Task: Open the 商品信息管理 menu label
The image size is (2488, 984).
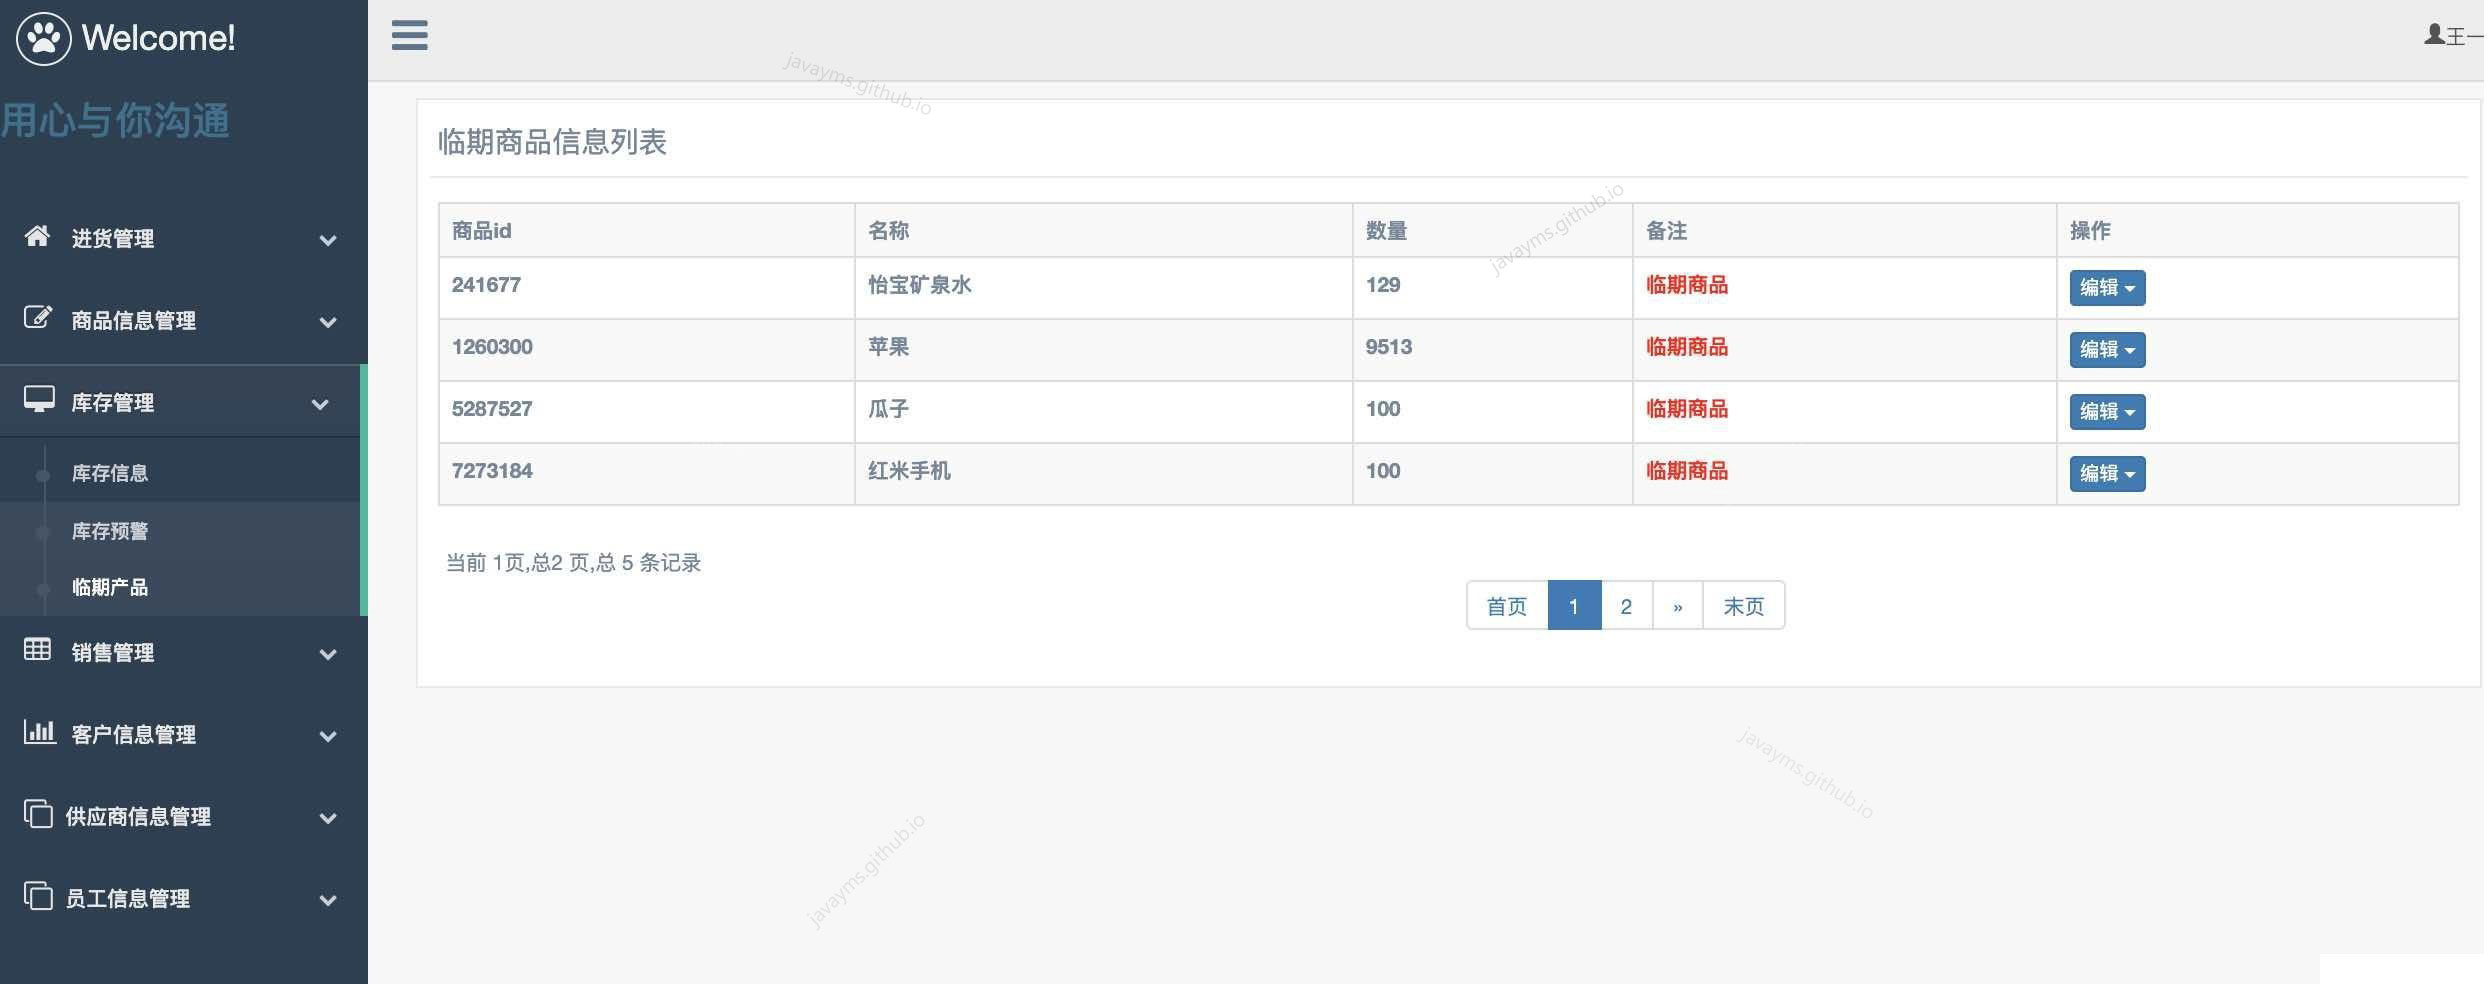Action: coord(133,320)
